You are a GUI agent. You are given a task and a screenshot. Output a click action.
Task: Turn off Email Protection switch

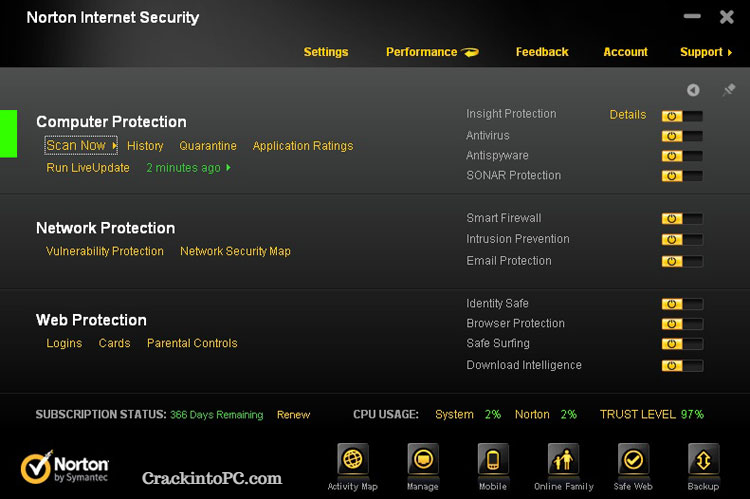(x=682, y=261)
